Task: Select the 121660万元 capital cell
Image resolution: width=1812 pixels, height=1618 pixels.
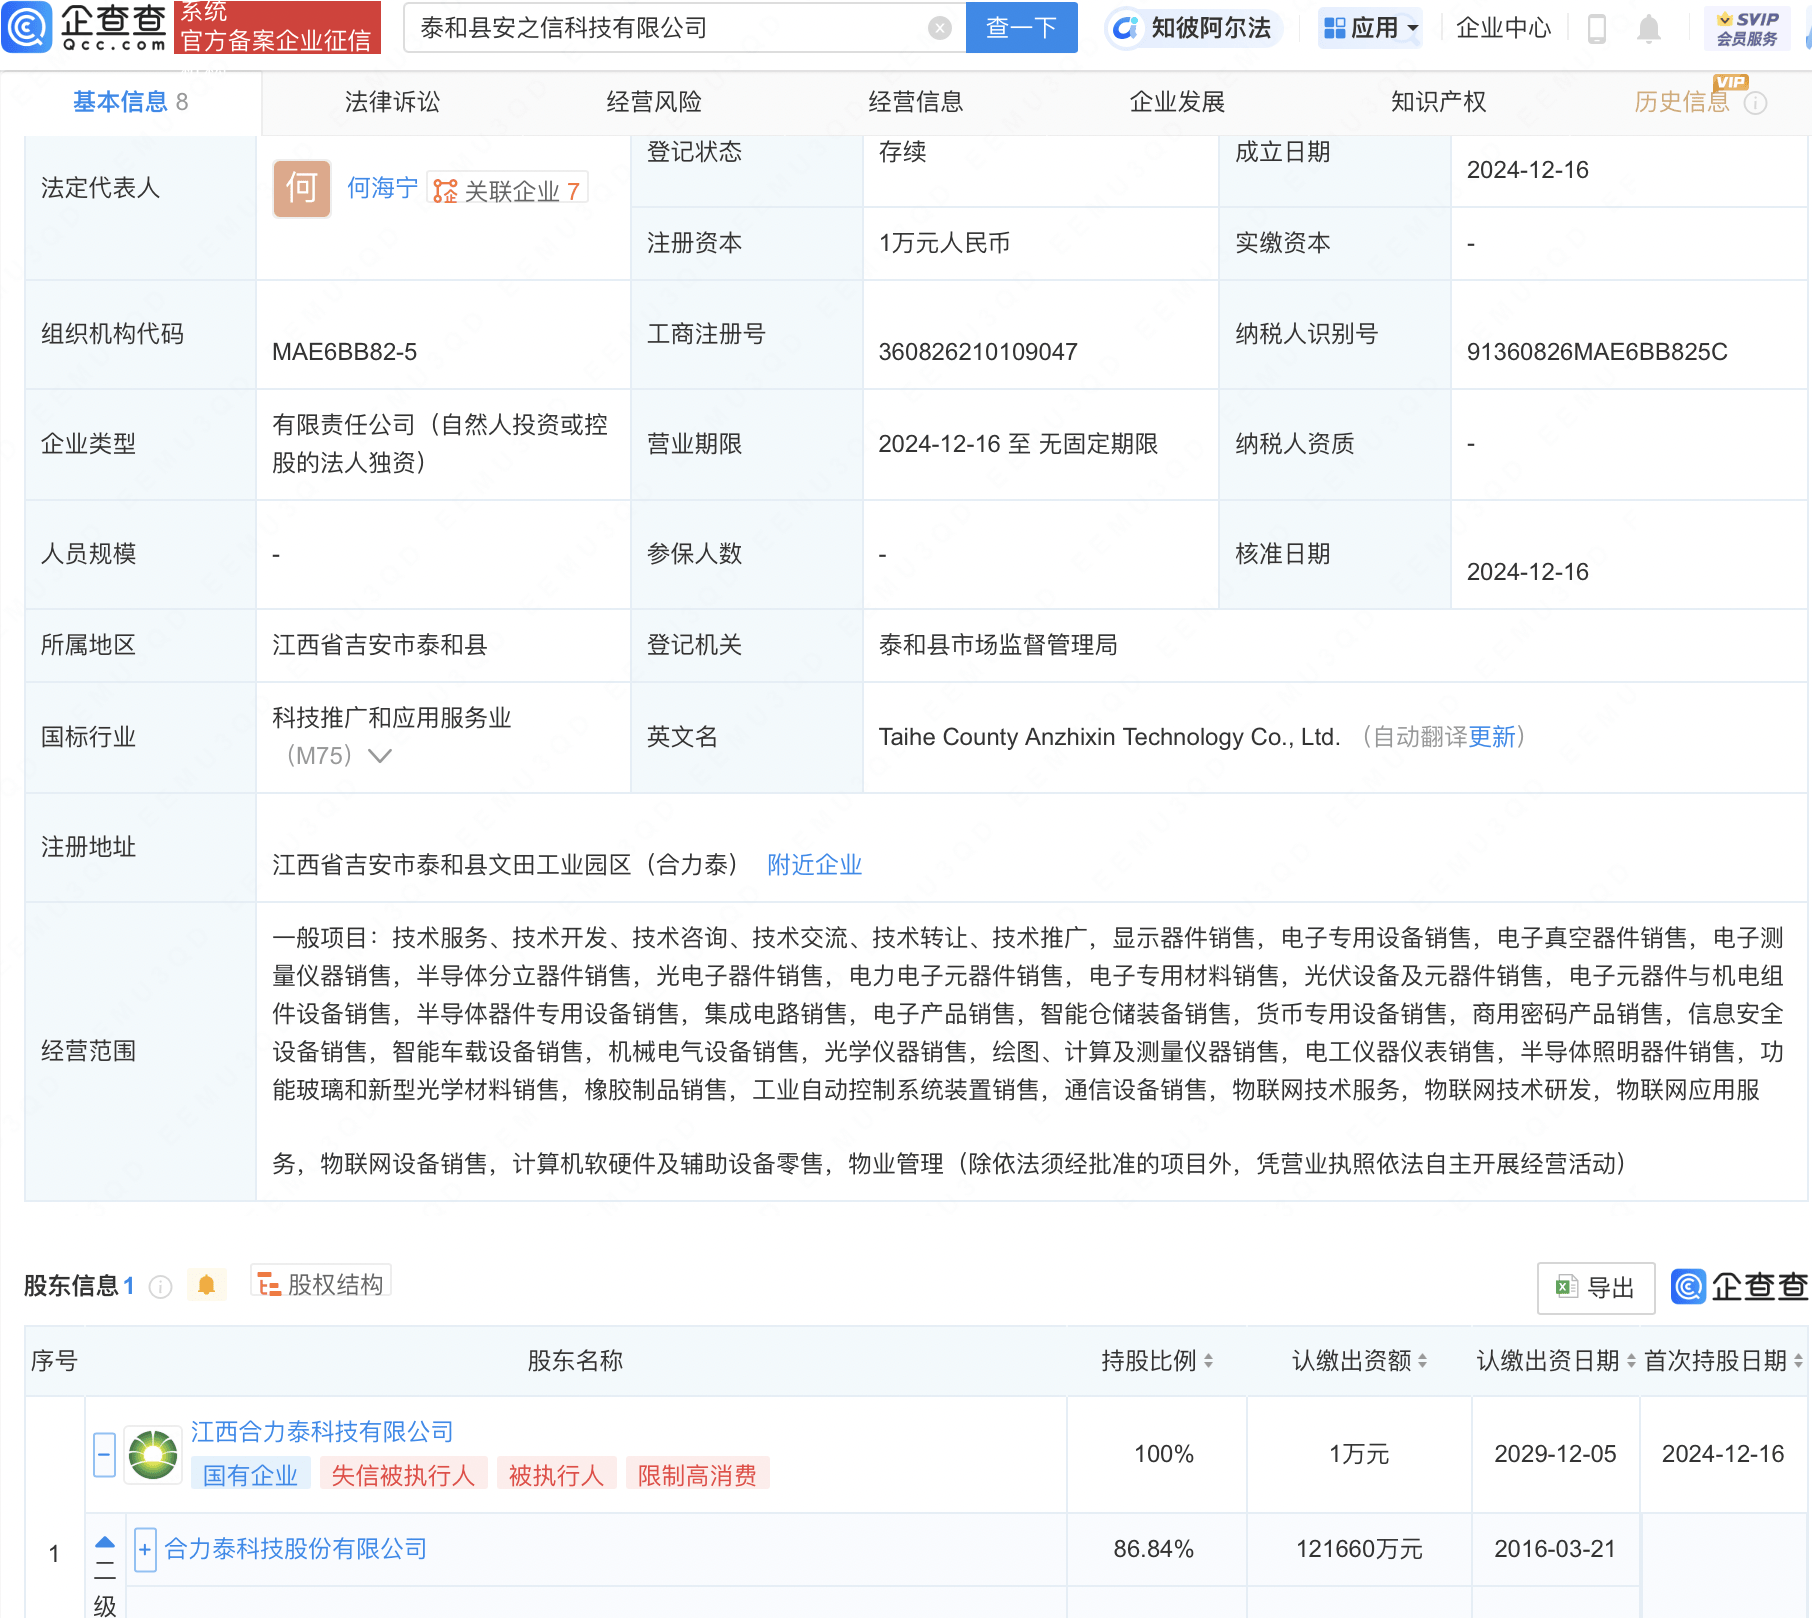Action: coord(1359,1549)
